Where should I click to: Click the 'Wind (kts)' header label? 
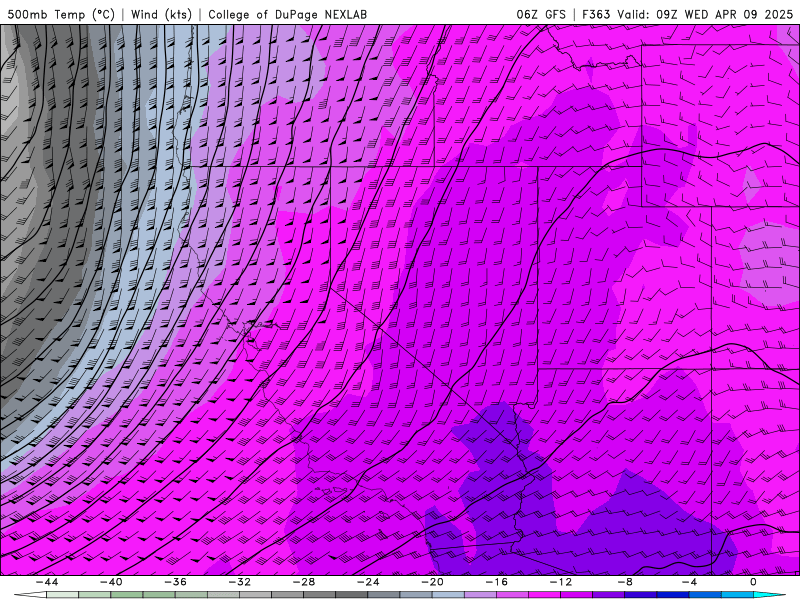point(161,14)
